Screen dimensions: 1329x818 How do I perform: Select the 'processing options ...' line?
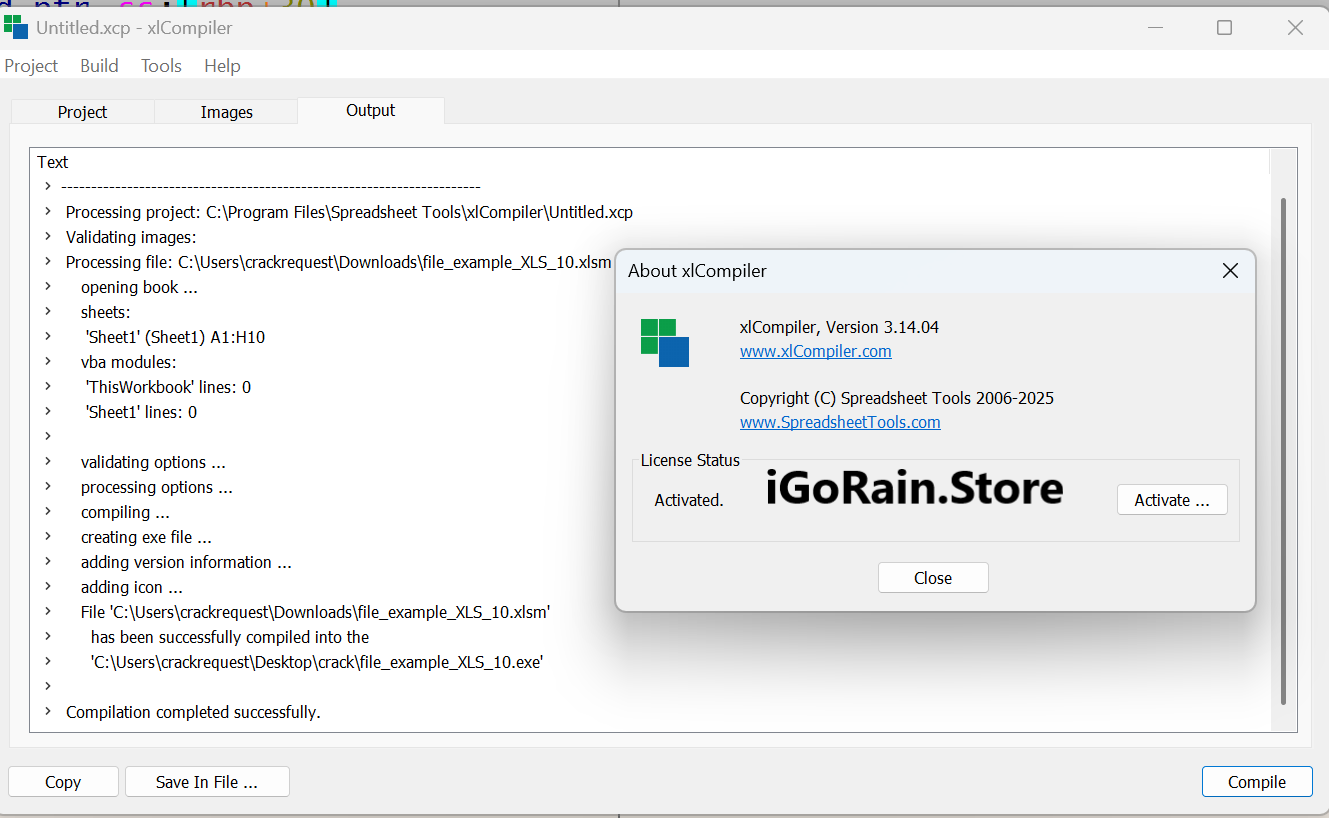(x=157, y=487)
